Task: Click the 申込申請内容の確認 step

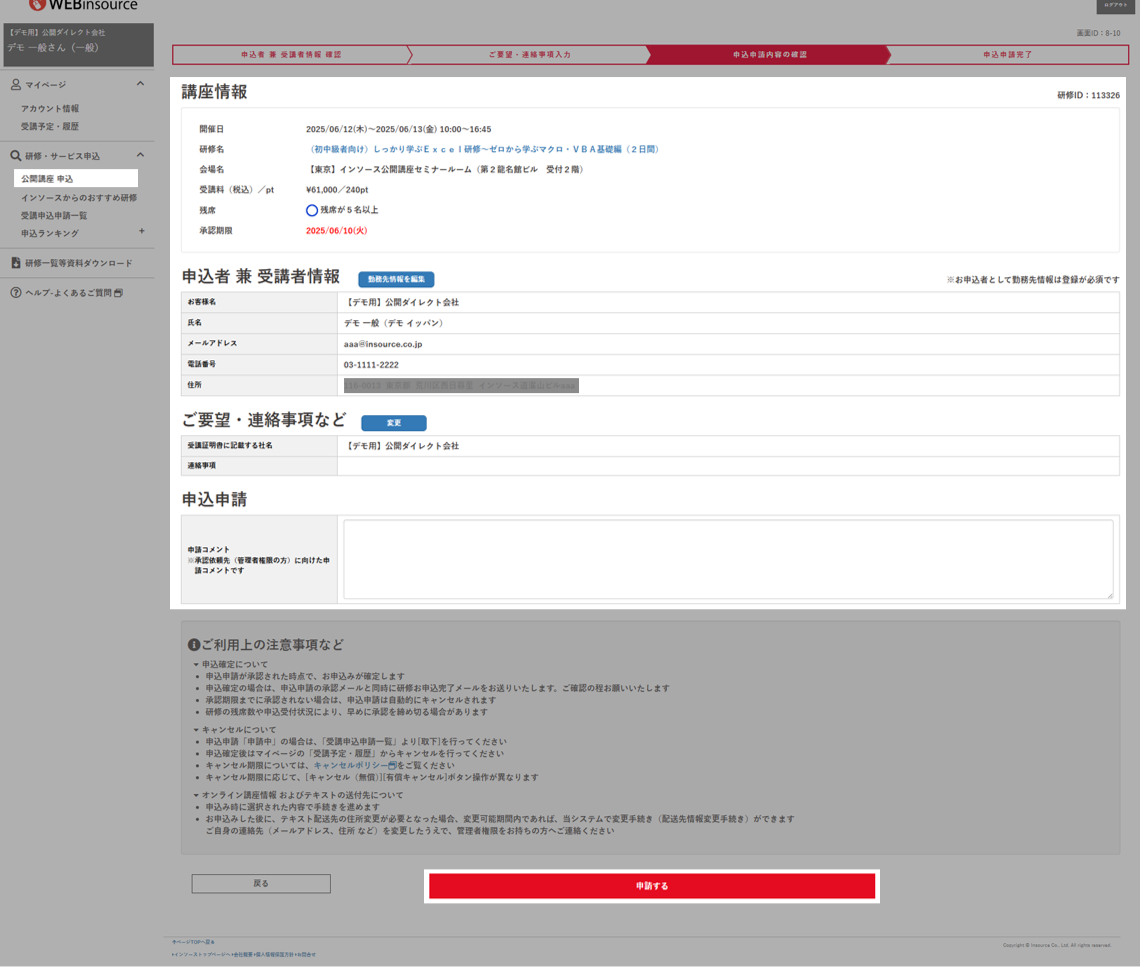Action: [769, 55]
